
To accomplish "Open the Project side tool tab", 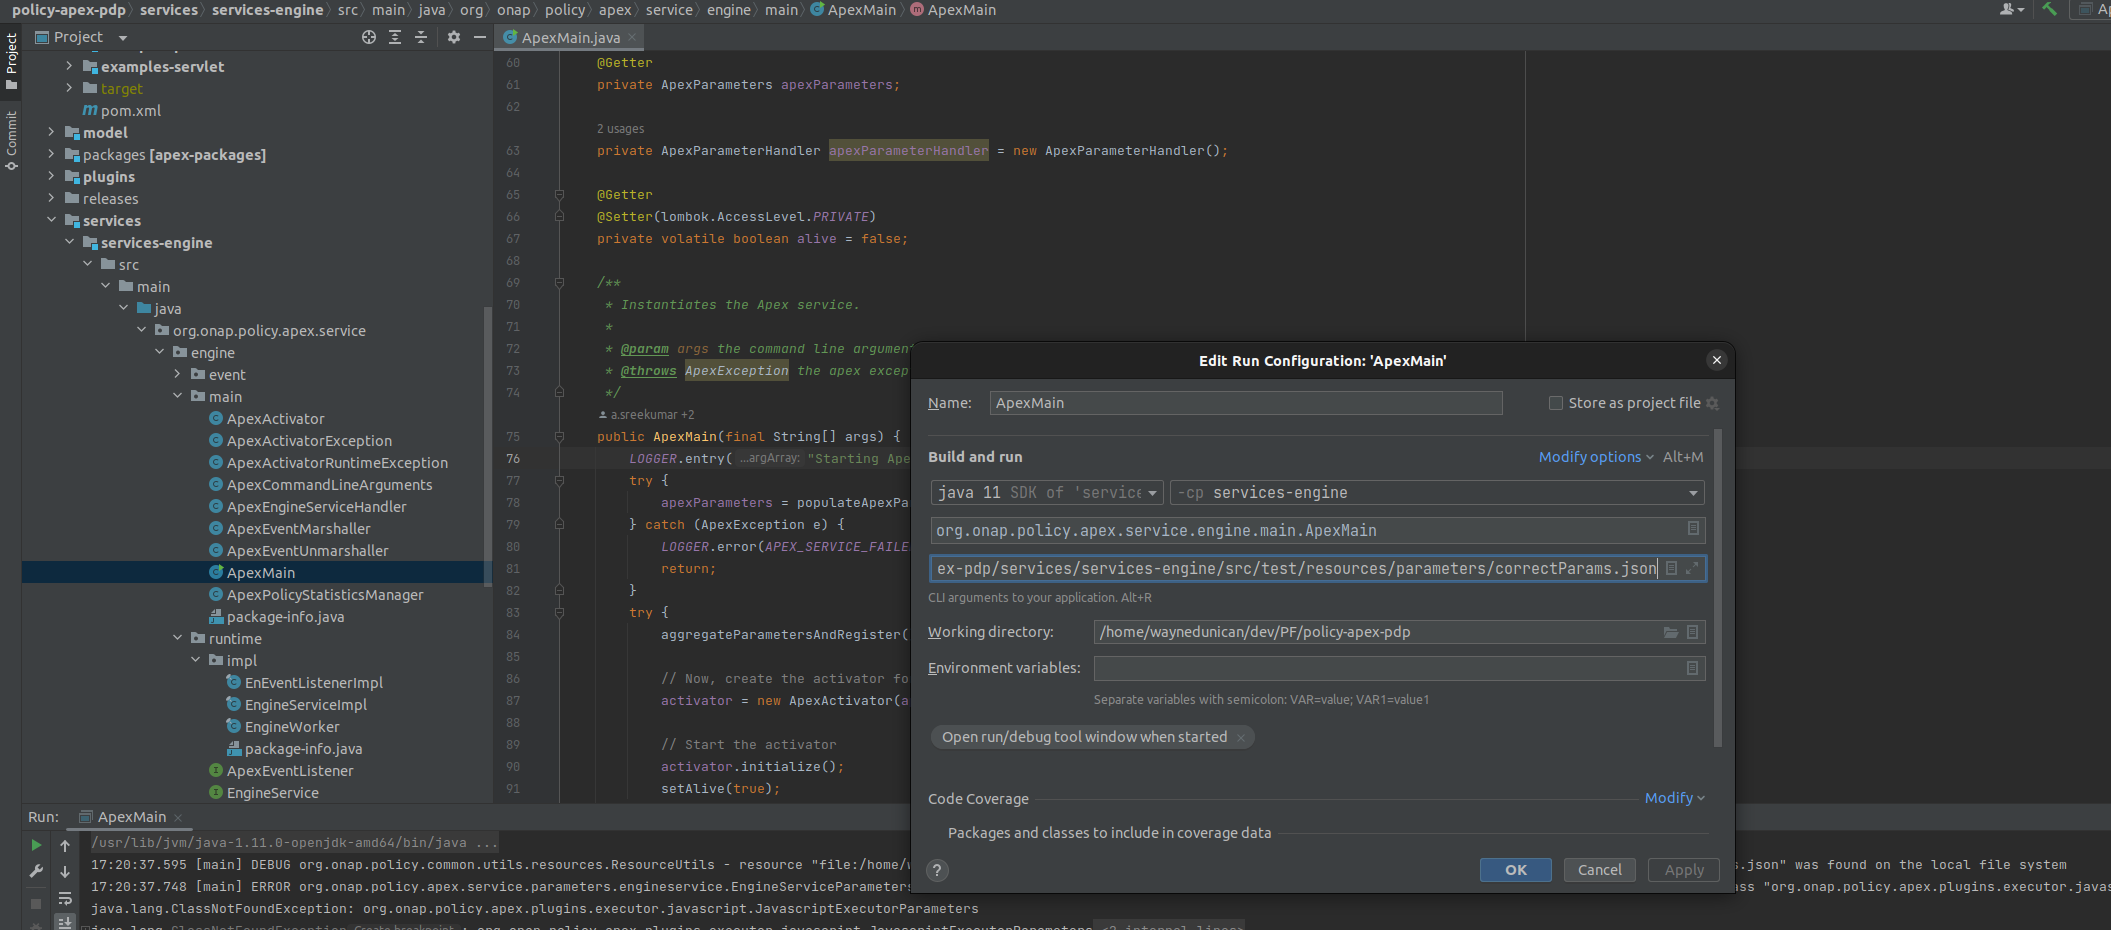I will [x=11, y=61].
